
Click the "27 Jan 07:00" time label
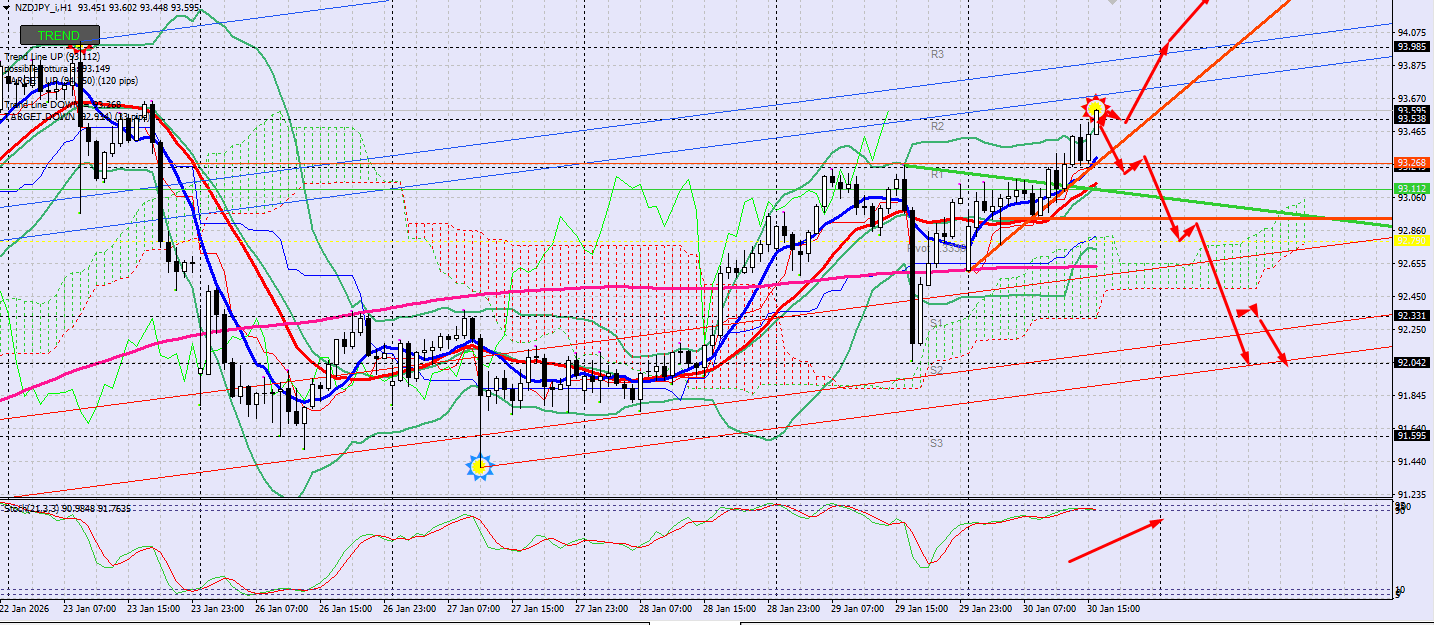coord(476,608)
